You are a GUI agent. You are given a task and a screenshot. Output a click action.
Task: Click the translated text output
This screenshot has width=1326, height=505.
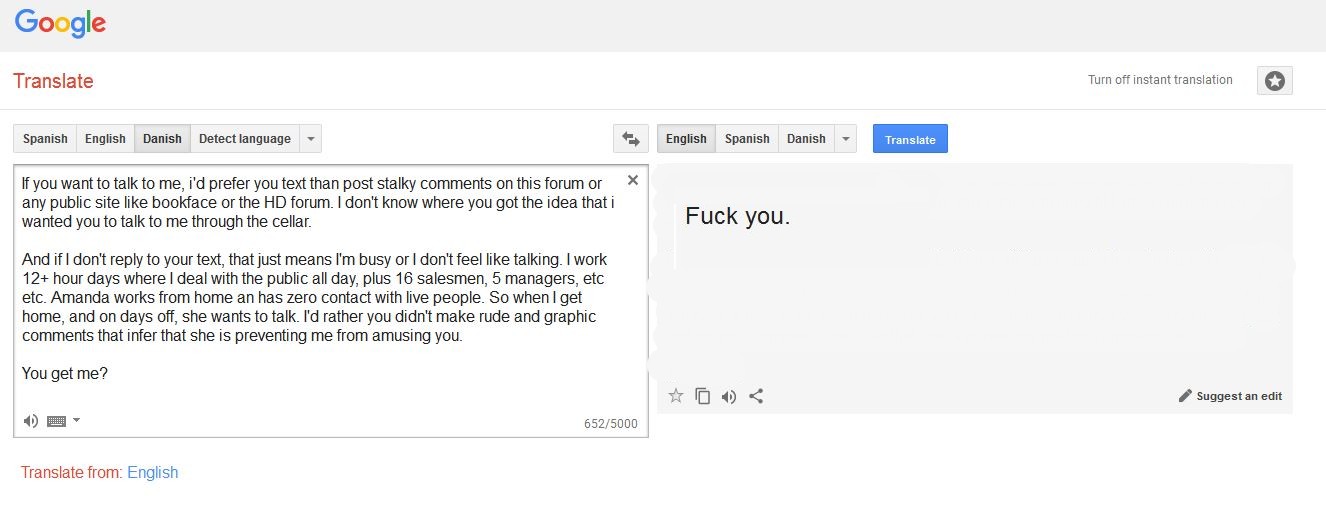(x=737, y=216)
